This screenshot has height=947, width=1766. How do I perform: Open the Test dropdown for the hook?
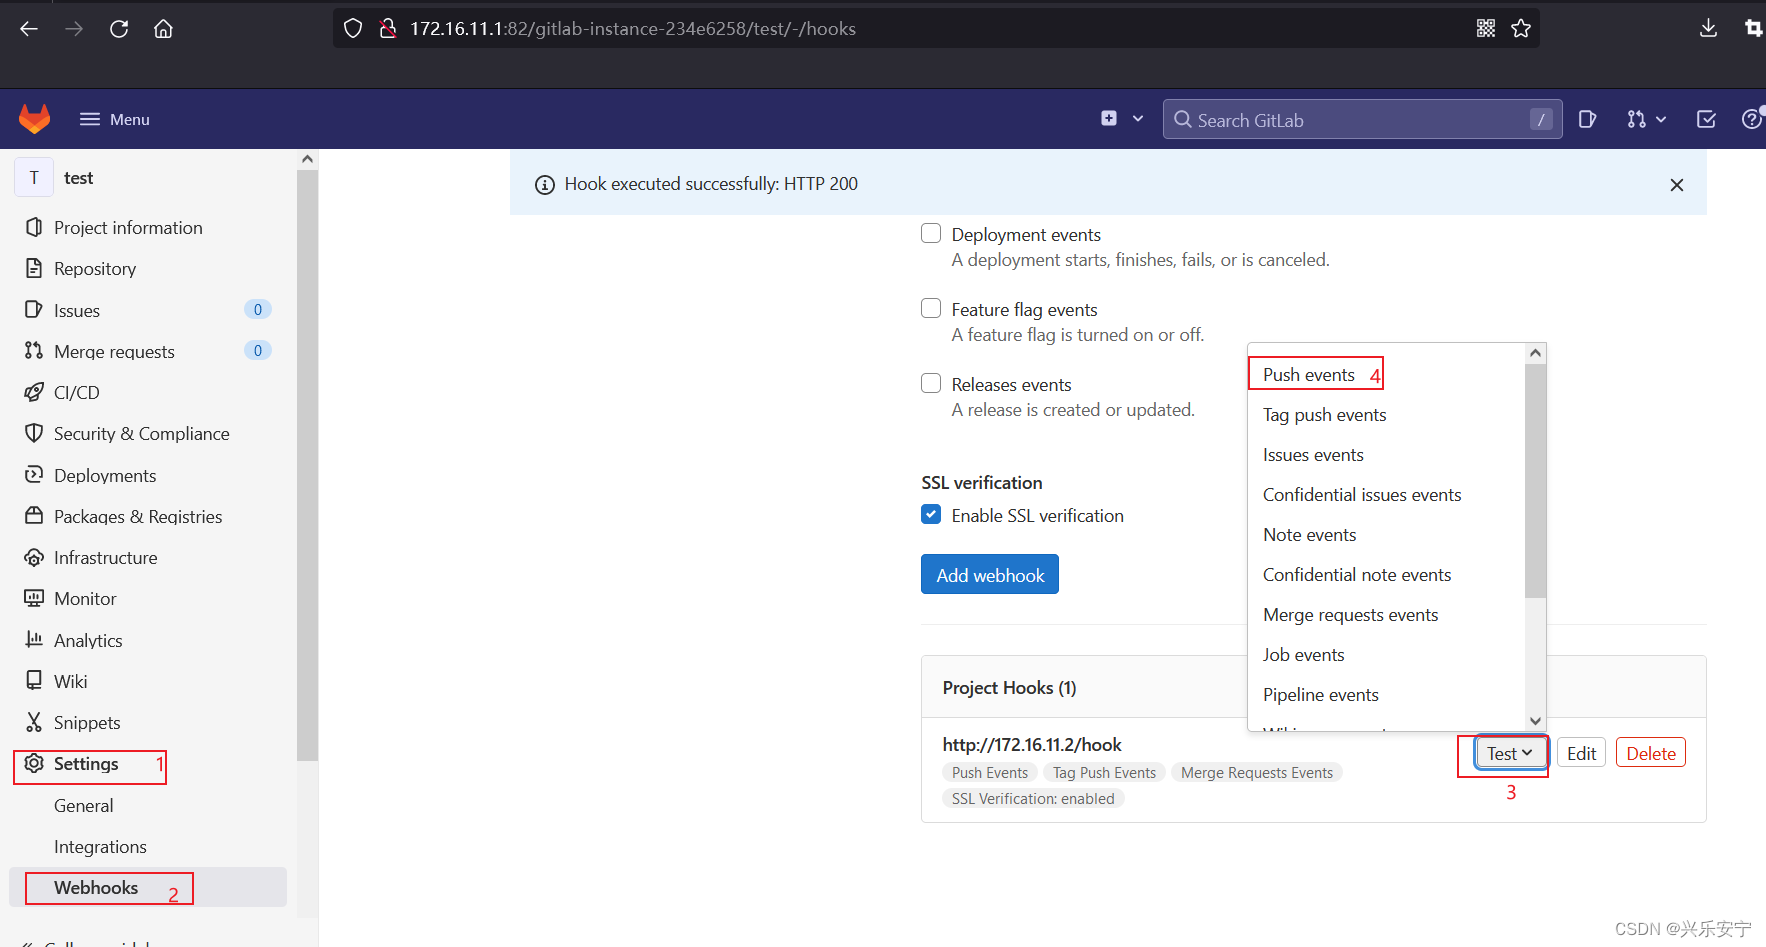1510,753
